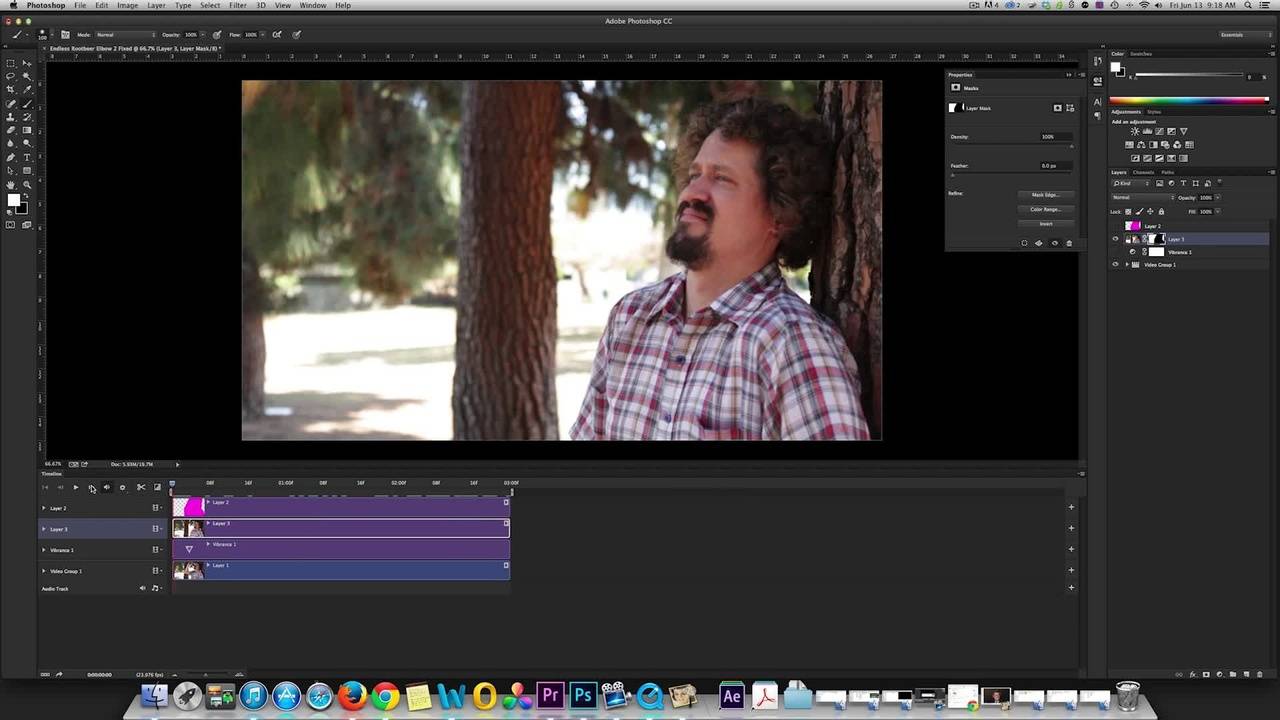Click the Invert button

[1045, 224]
